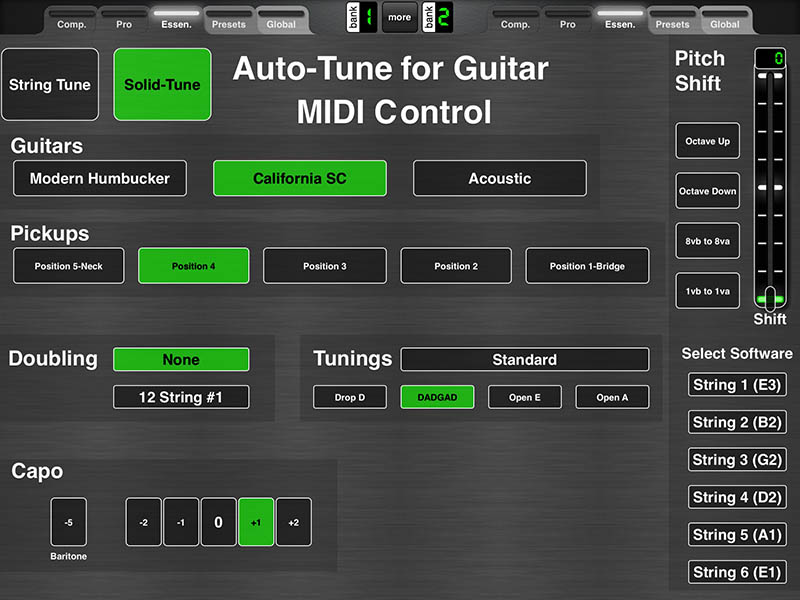This screenshot has height=600, width=800.
Task: Enable 12 String #1 doubling
Action: (181, 397)
